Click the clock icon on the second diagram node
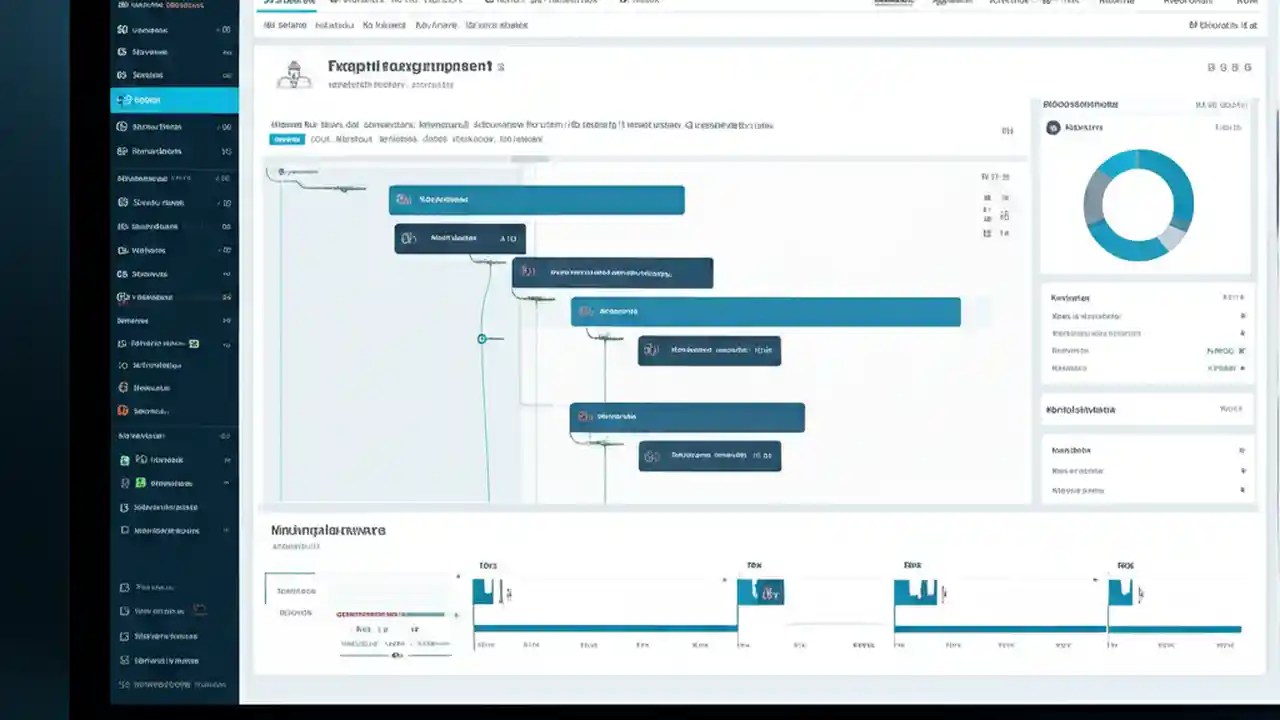1280x720 pixels. tap(407, 238)
